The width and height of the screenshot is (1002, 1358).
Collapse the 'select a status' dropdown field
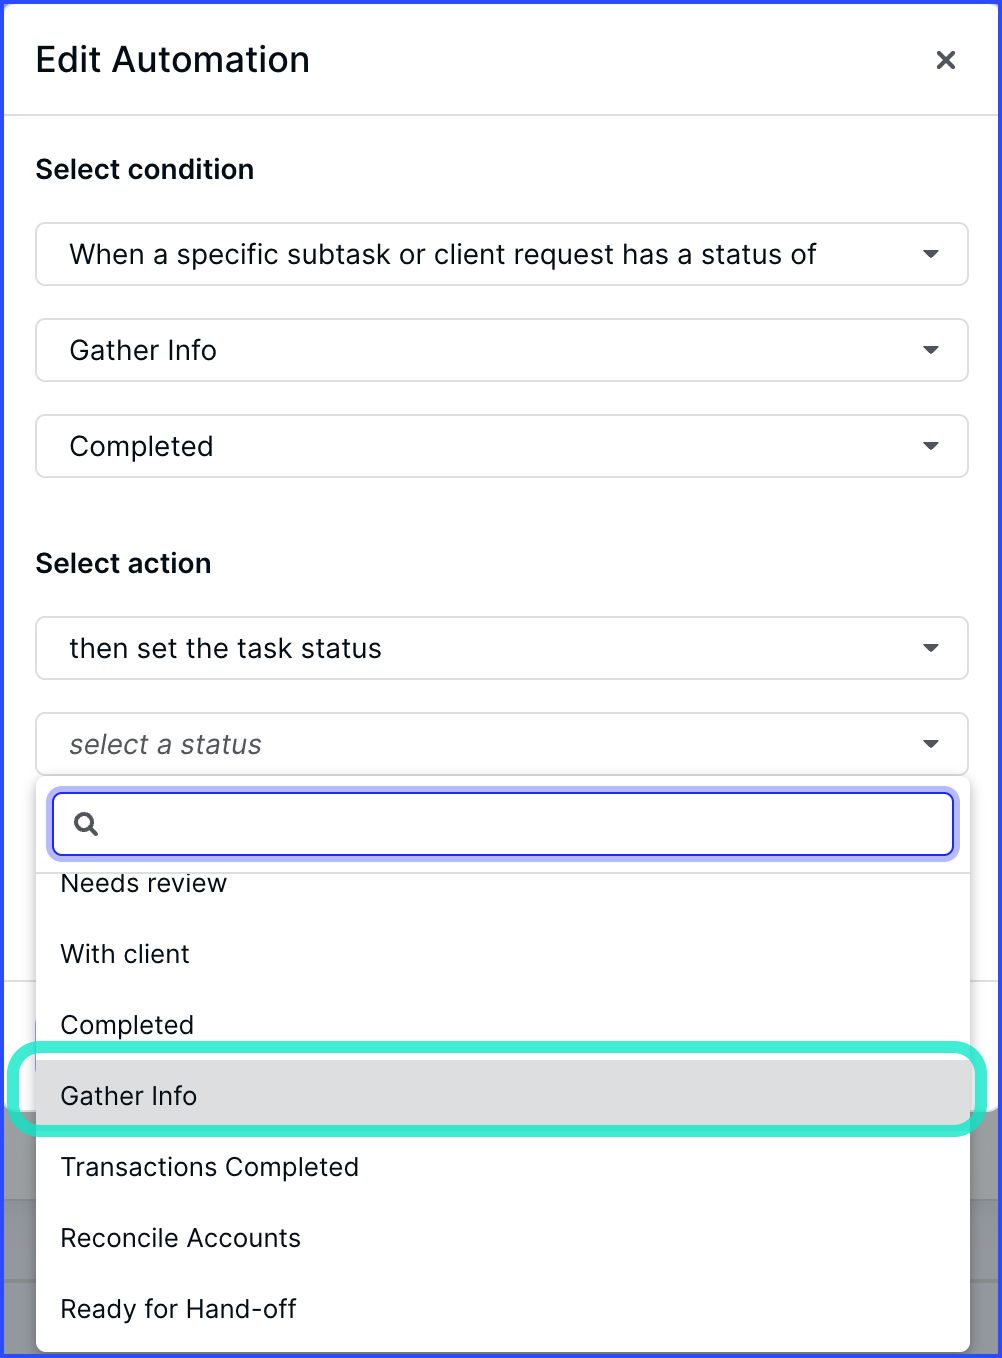(x=502, y=744)
